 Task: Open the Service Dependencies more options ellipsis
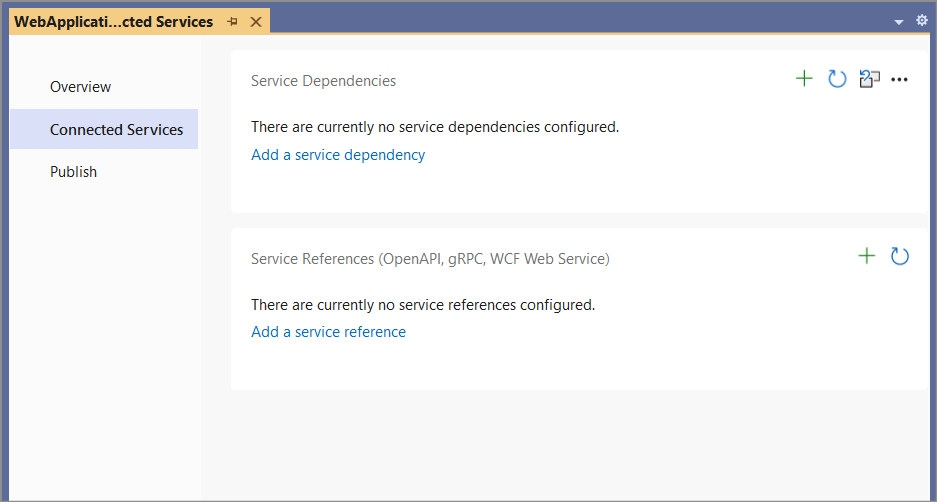pyautogui.click(x=899, y=80)
